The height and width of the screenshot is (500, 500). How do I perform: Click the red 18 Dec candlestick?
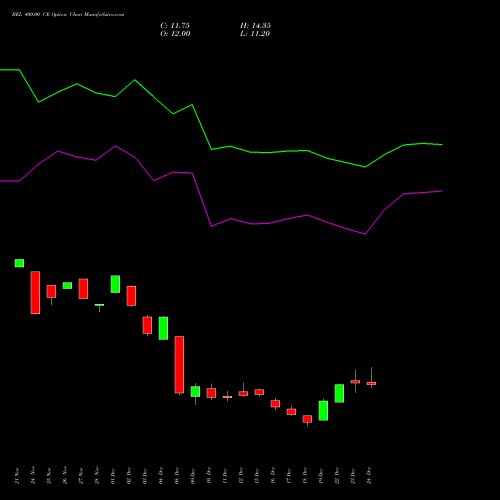pos(307,419)
